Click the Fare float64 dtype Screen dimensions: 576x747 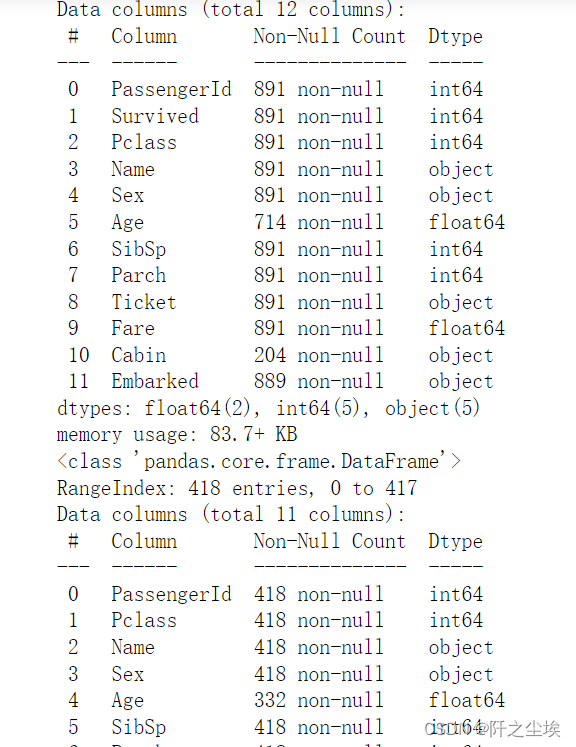(x=466, y=328)
